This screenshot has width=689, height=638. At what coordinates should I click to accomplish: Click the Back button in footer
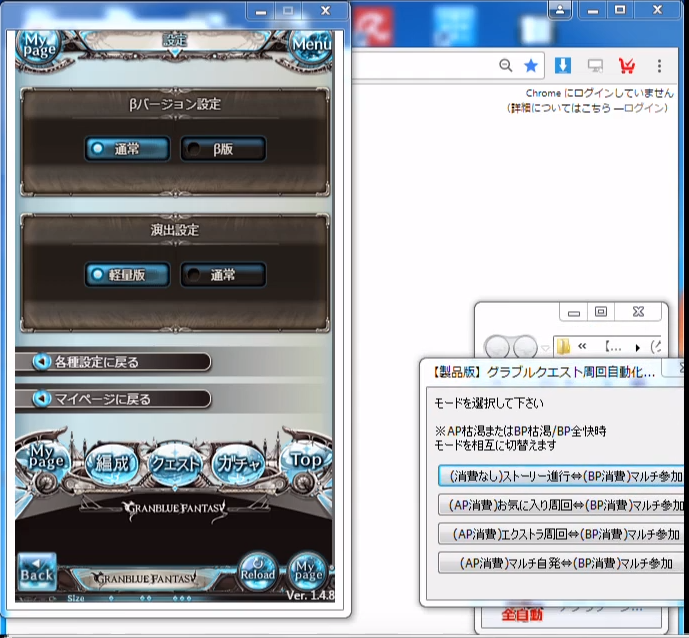[37, 571]
